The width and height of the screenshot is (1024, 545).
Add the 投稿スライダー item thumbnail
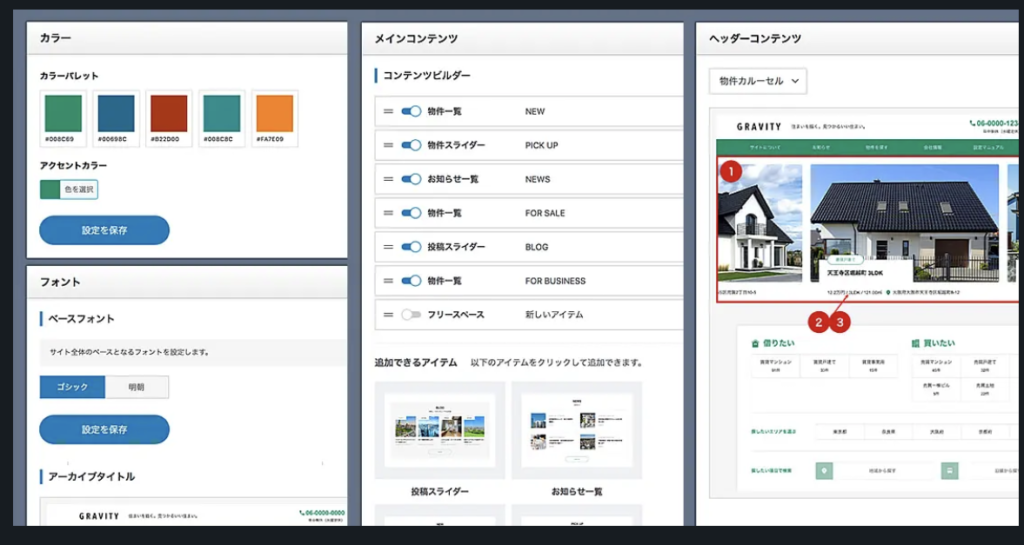tap(440, 428)
